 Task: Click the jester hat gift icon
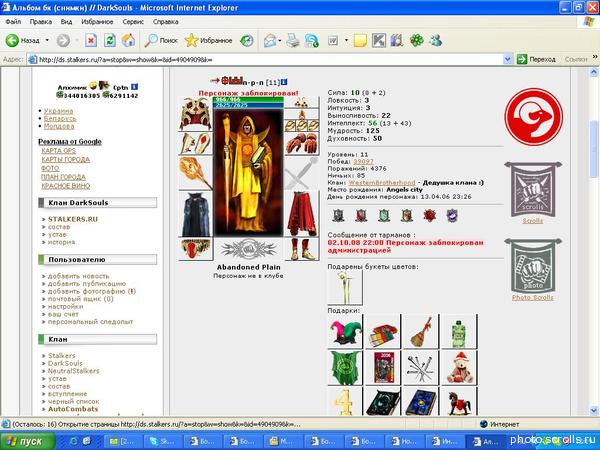click(x=345, y=332)
